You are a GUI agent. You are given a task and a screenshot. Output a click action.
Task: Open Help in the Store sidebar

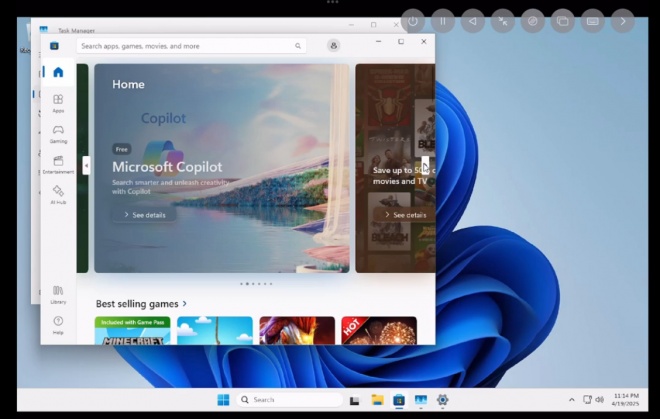pyautogui.click(x=58, y=325)
